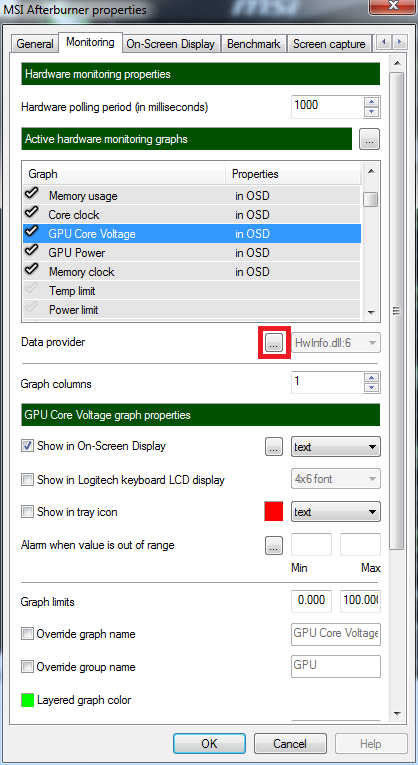
Task: Click the red tray icon color swatch
Action: pos(274,512)
